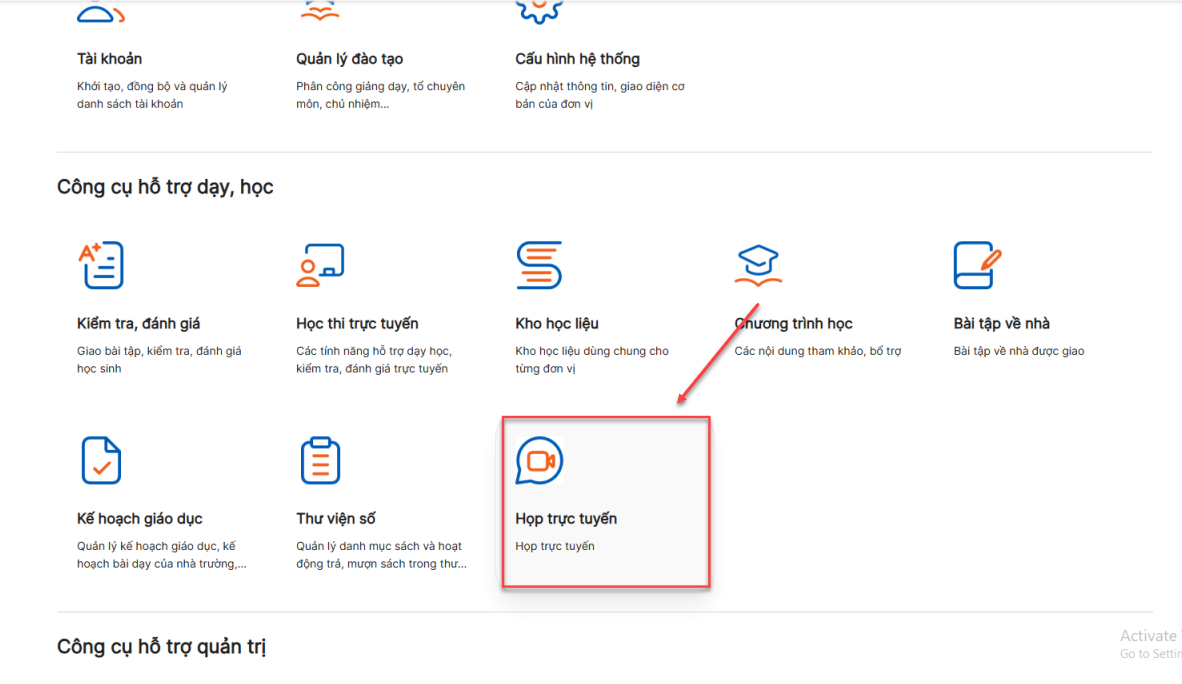This screenshot has height=684, width=1182.
Task: Open the Kiểm tra, đánh giá title
Action: (138, 324)
